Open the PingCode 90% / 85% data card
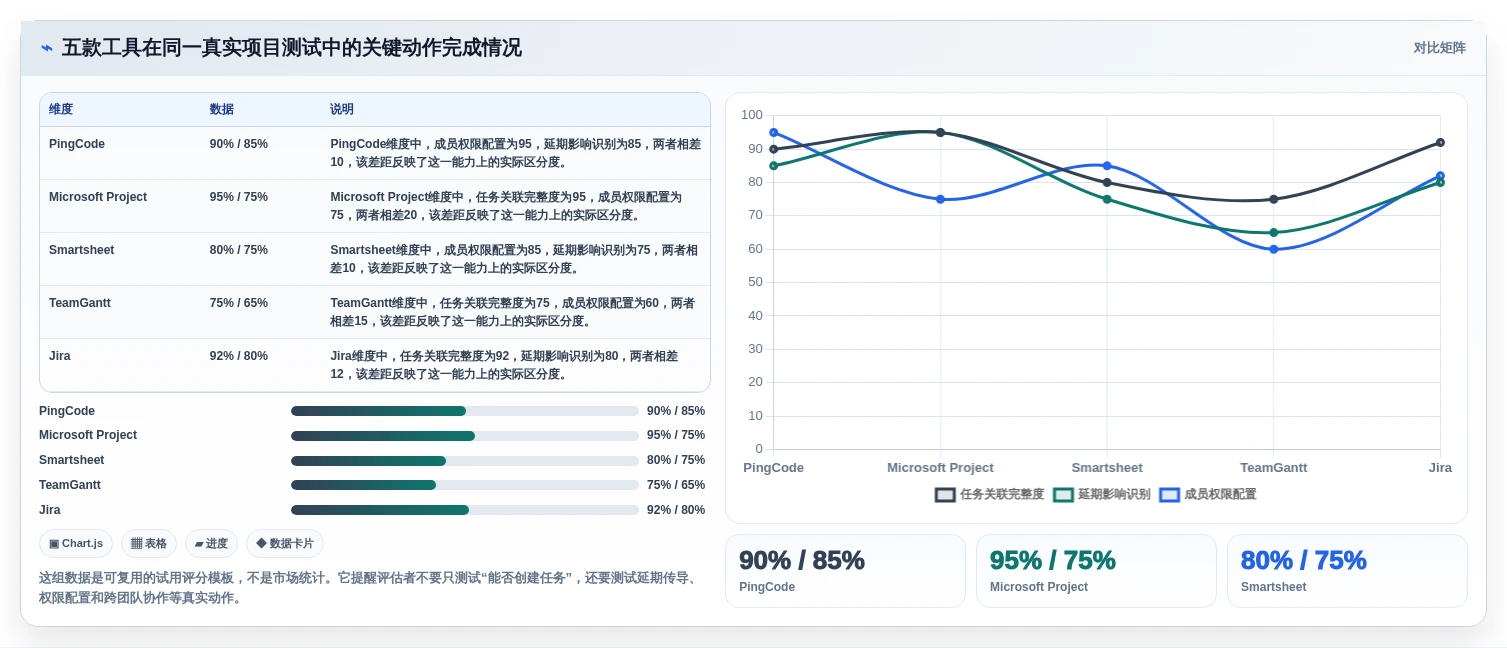The image size is (1507, 648). pos(845,571)
